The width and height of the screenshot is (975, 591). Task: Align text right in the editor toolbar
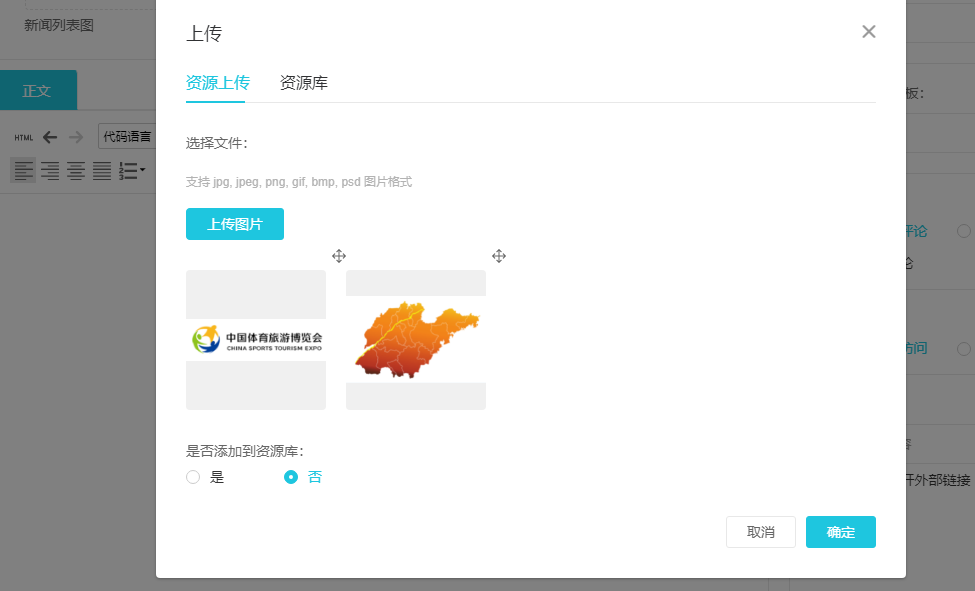(x=50, y=170)
